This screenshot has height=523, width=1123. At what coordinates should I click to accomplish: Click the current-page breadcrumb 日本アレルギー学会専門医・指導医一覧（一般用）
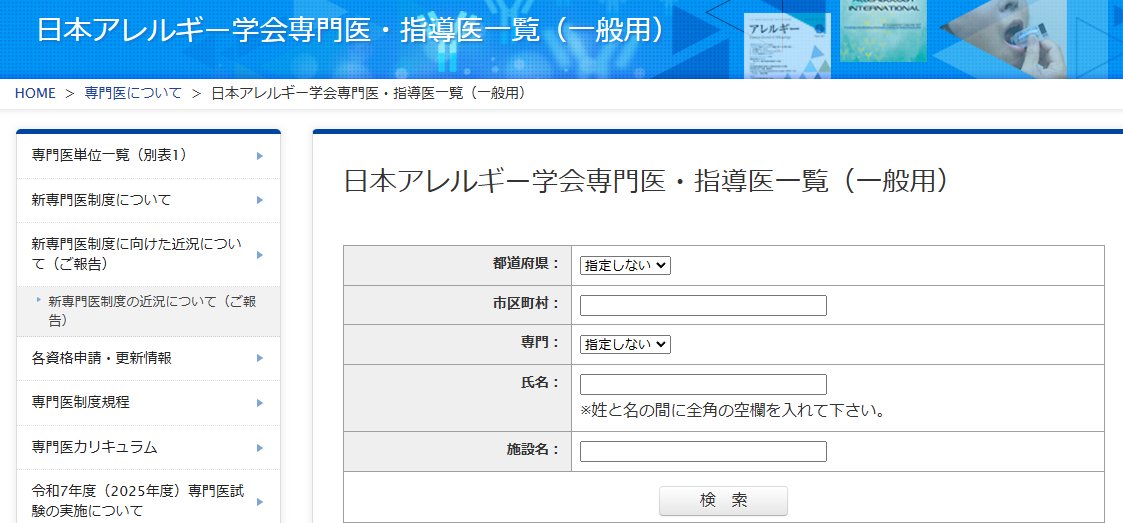369,93
